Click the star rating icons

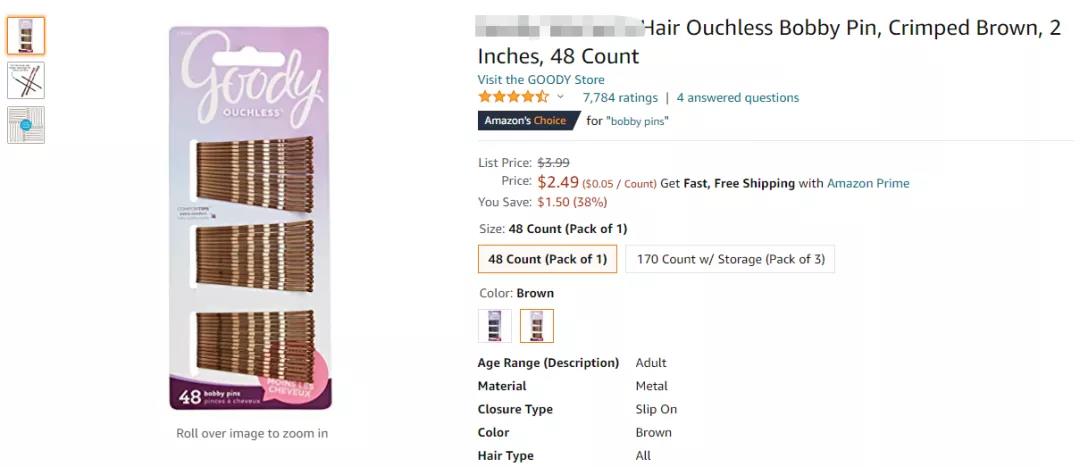(x=513, y=97)
